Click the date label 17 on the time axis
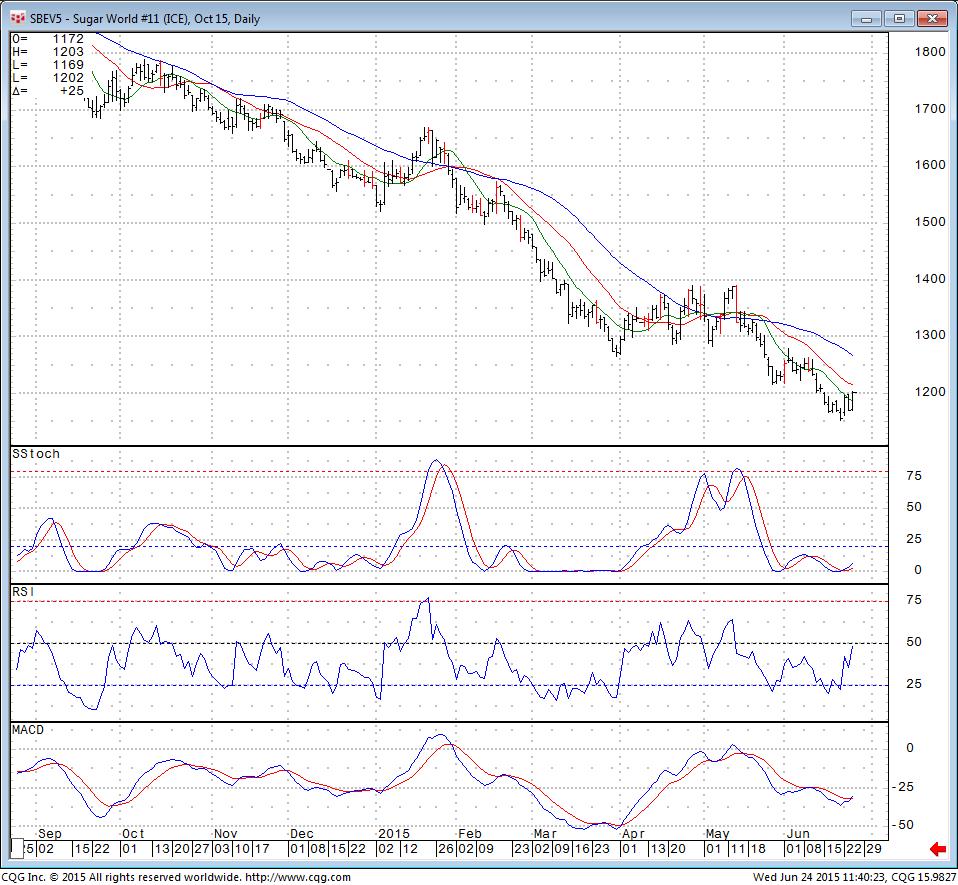The width and height of the screenshot is (958, 885). pos(262,850)
